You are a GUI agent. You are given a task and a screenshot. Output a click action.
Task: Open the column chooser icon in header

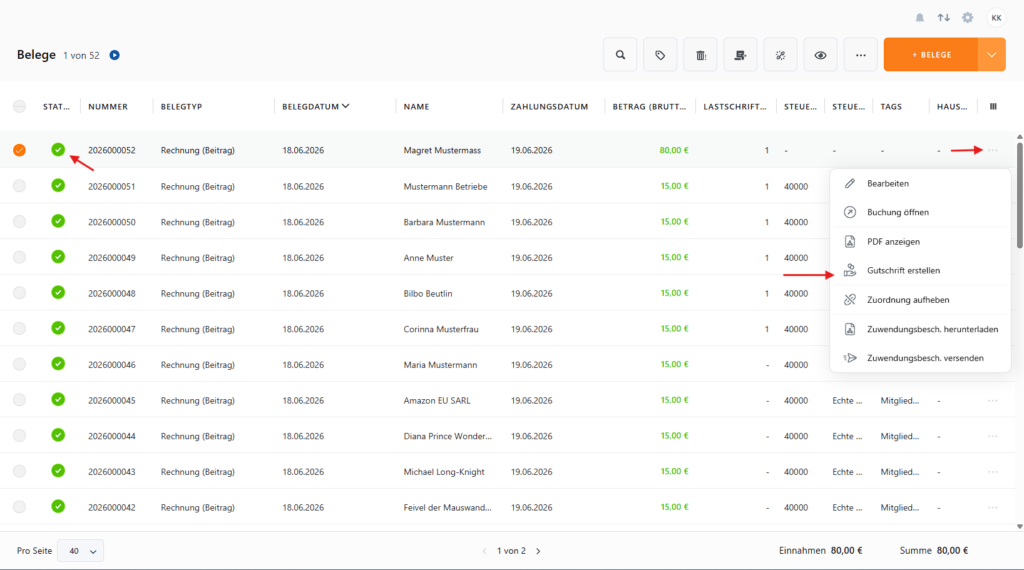click(x=993, y=106)
